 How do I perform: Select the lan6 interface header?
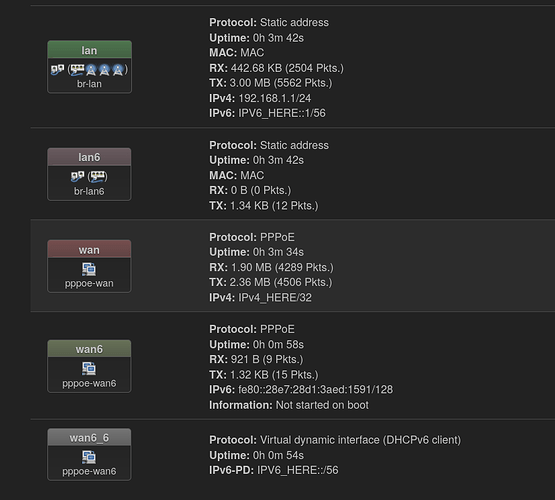point(89,157)
